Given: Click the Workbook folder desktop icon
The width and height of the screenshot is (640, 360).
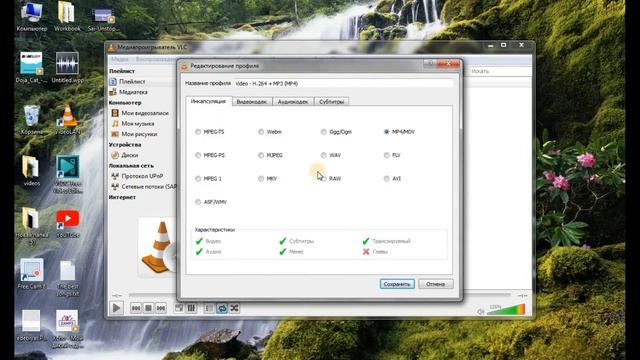Looking at the screenshot, I should (67, 17).
